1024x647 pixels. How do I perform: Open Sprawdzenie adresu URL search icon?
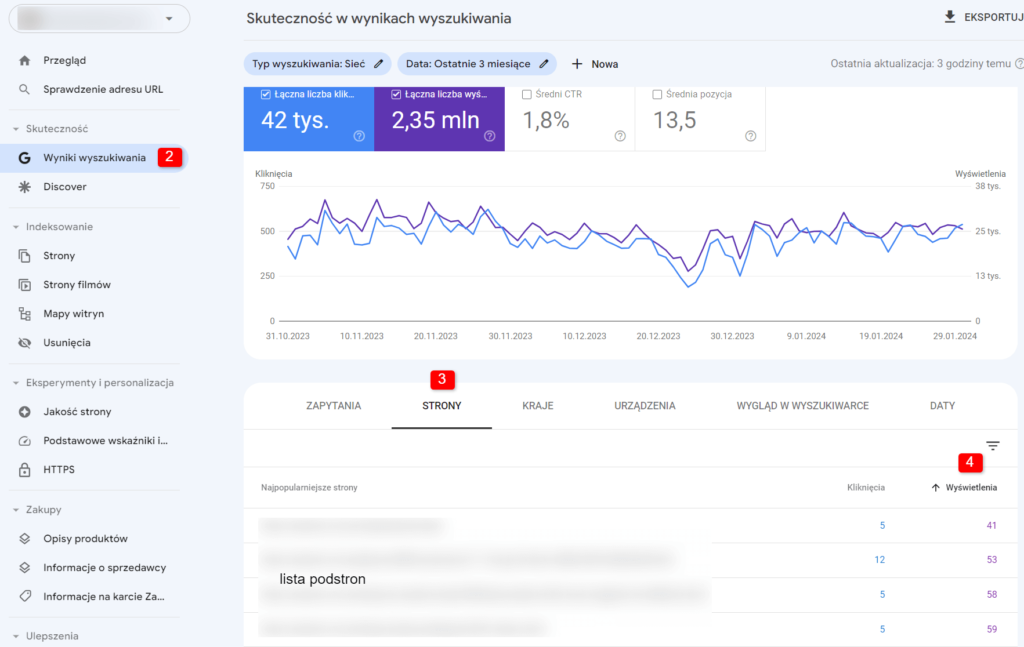24,89
